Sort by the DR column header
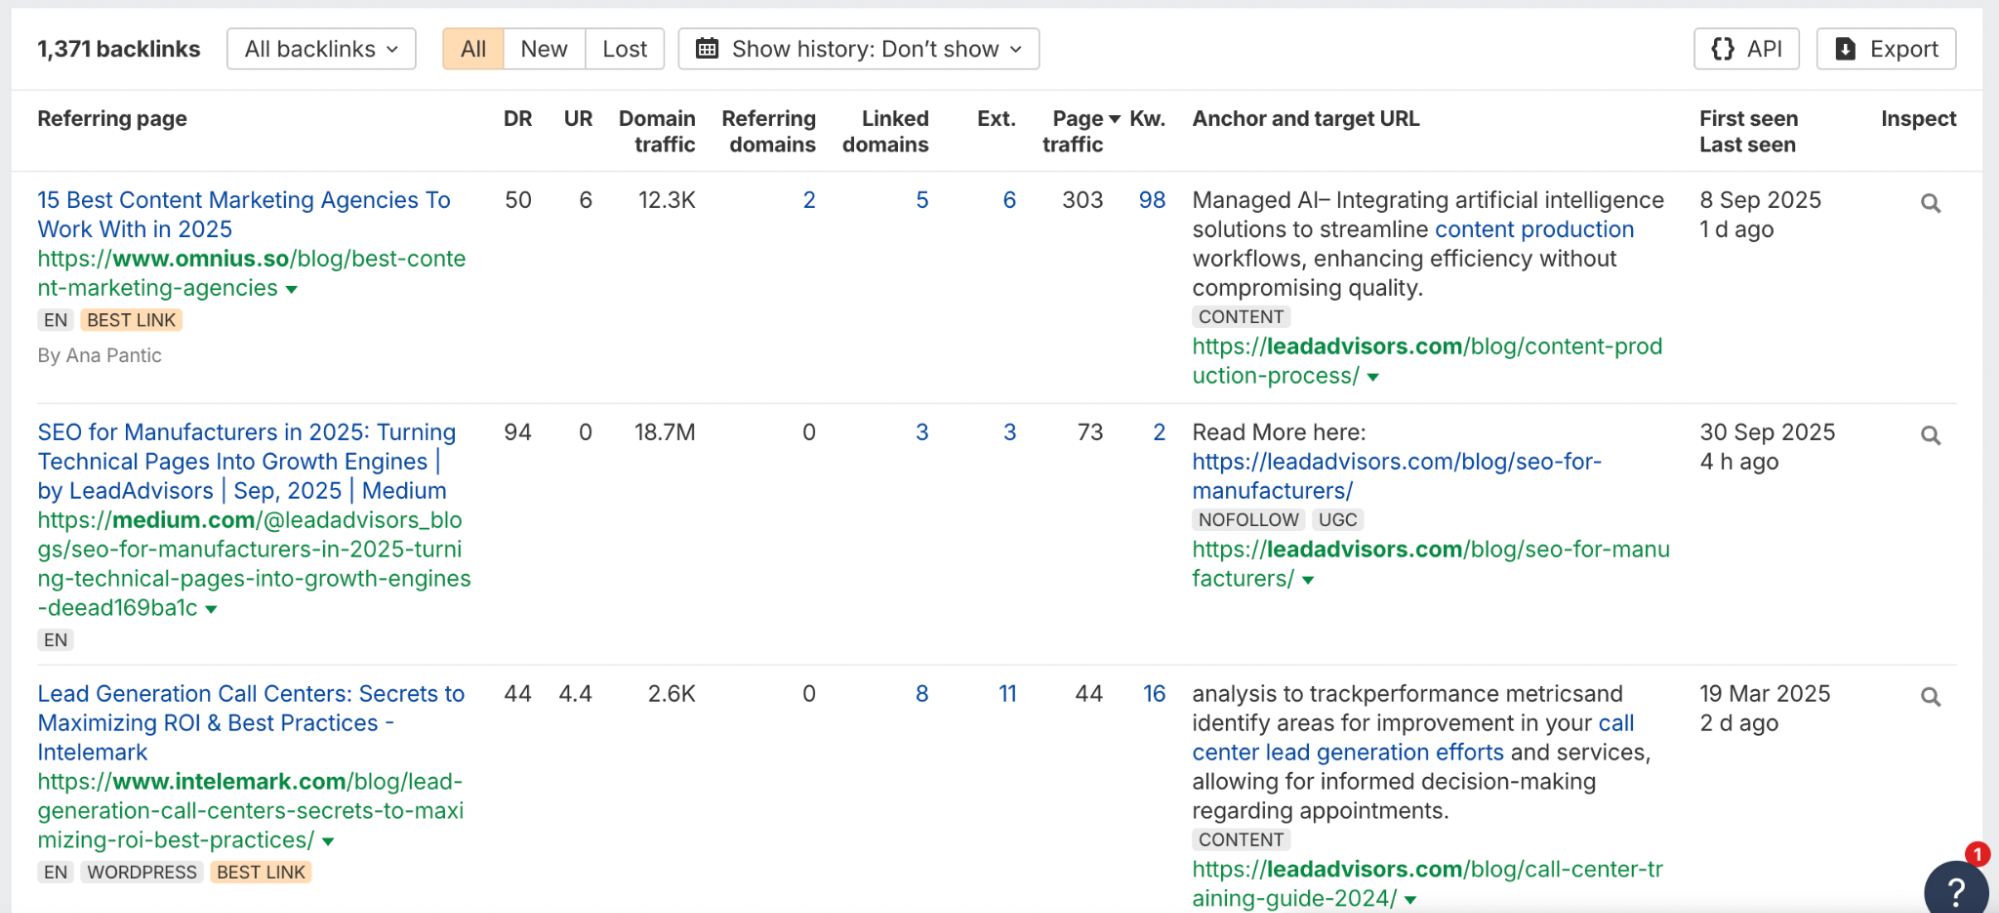This screenshot has height=913, width=1999. (517, 119)
